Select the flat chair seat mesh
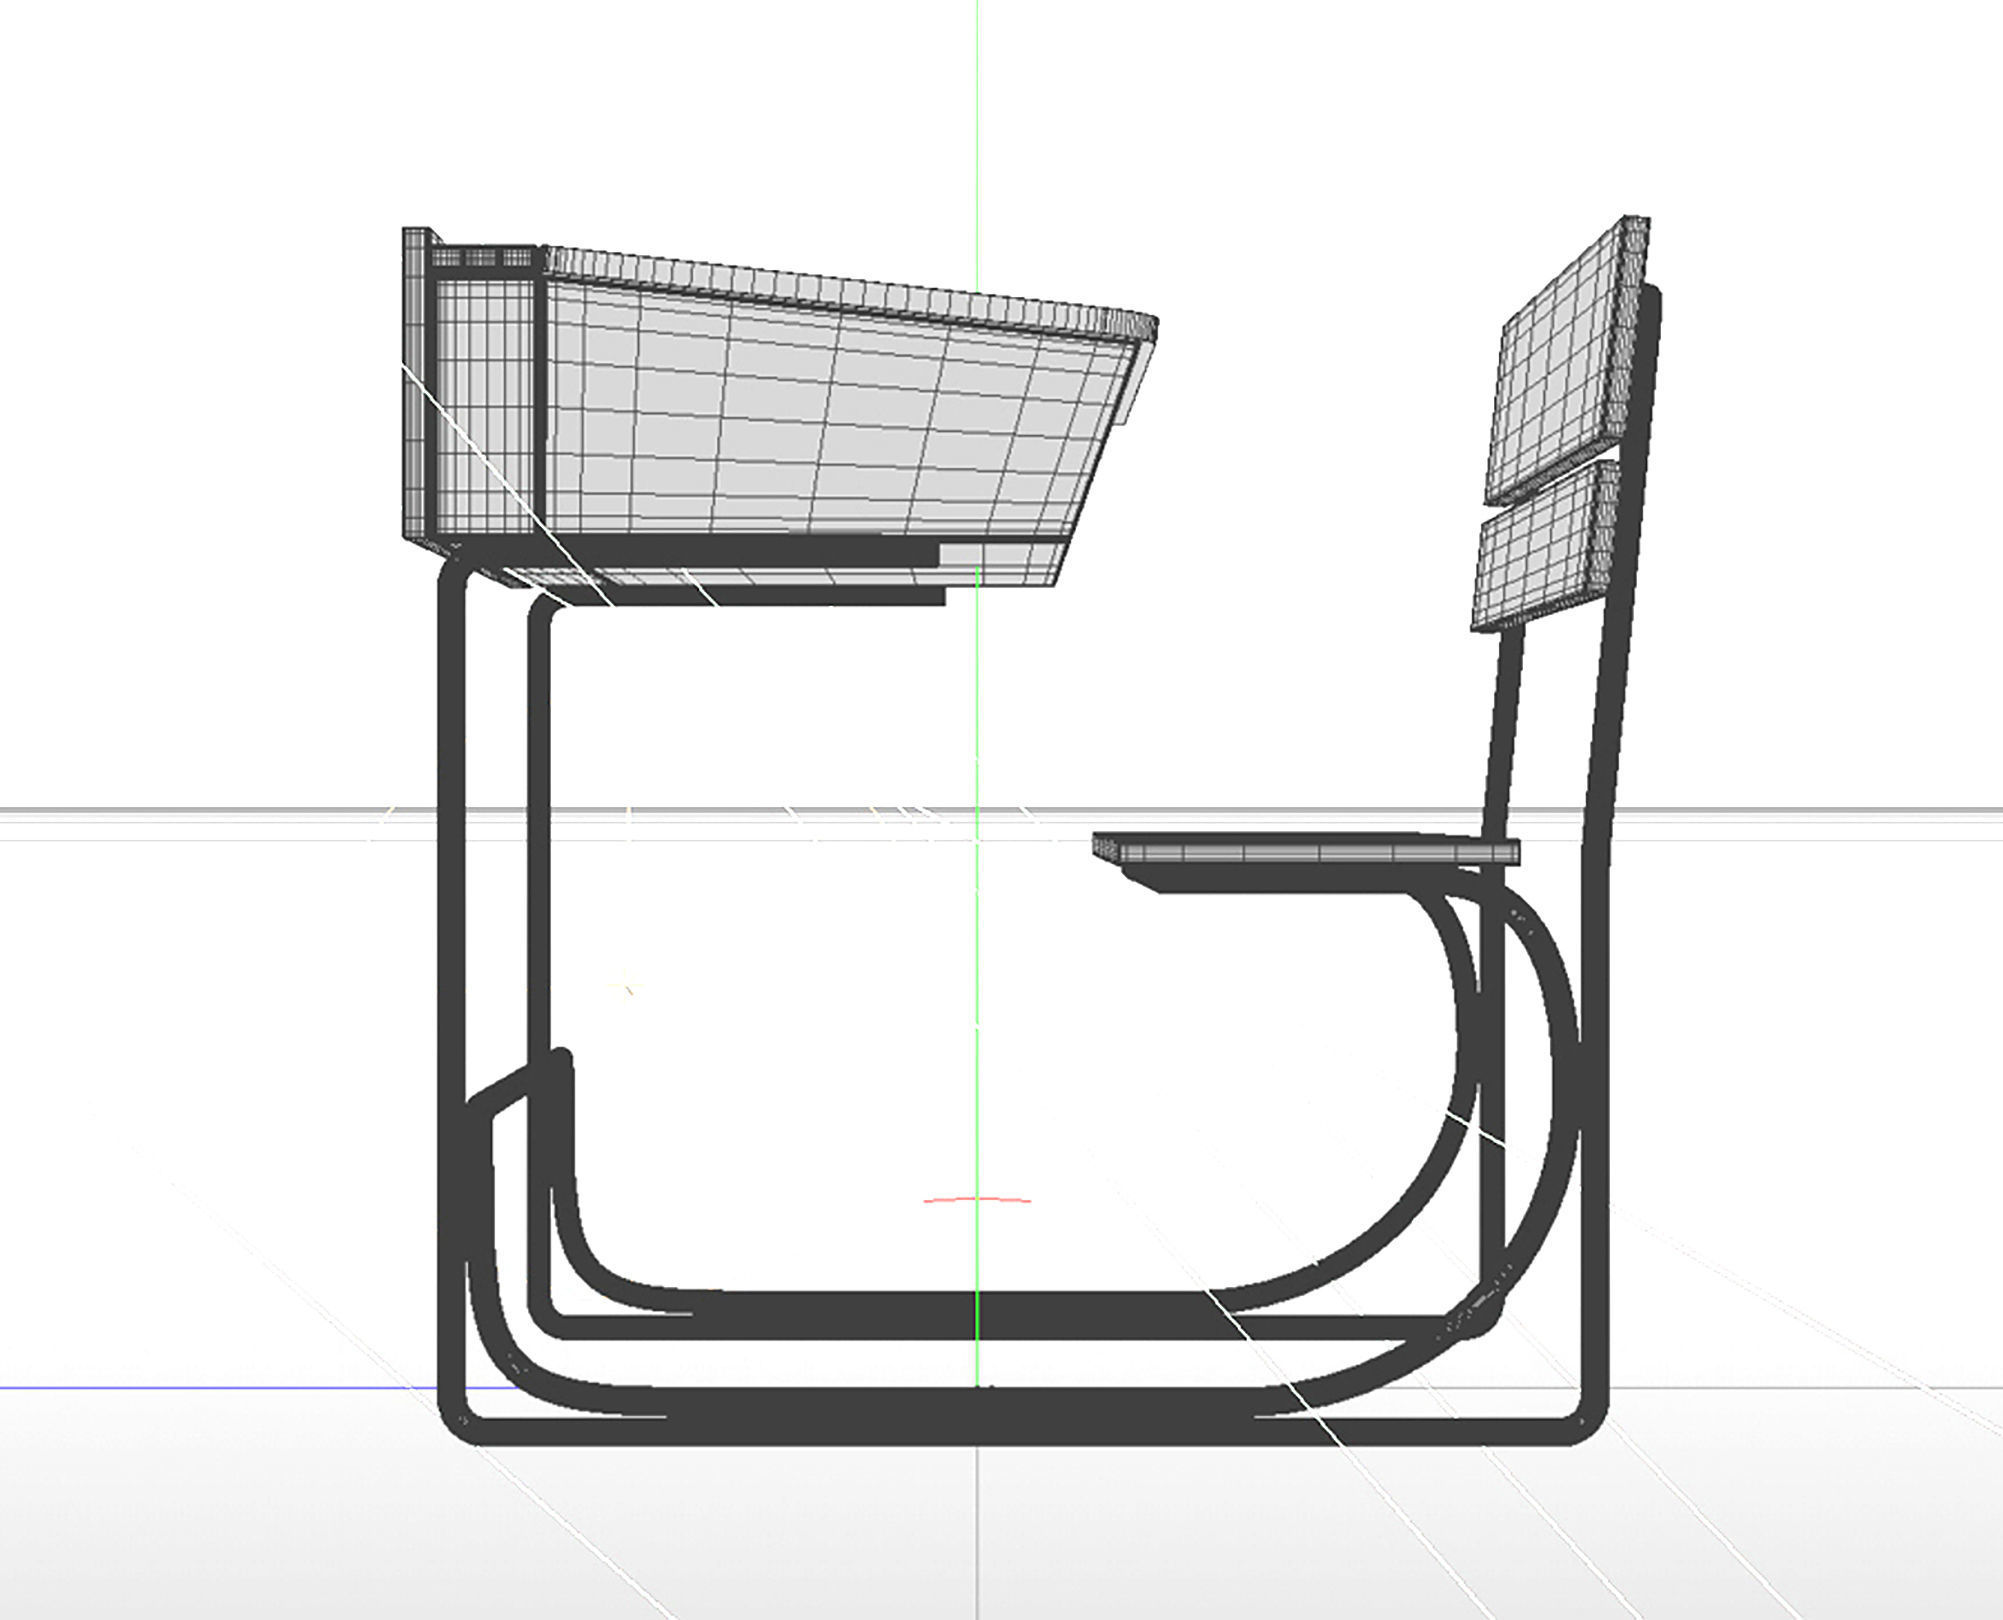 coord(1306,851)
